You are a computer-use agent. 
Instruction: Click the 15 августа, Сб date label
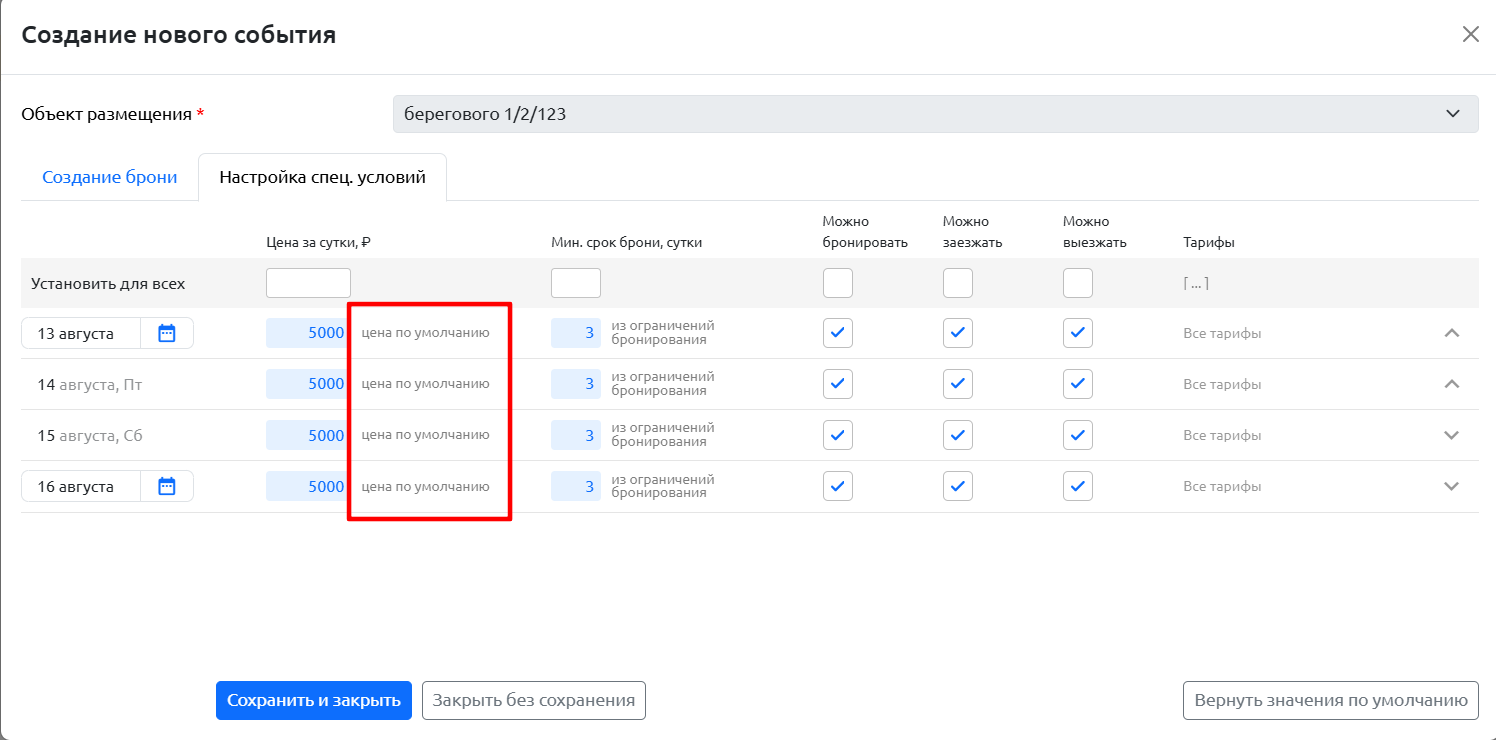pos(90,435)
